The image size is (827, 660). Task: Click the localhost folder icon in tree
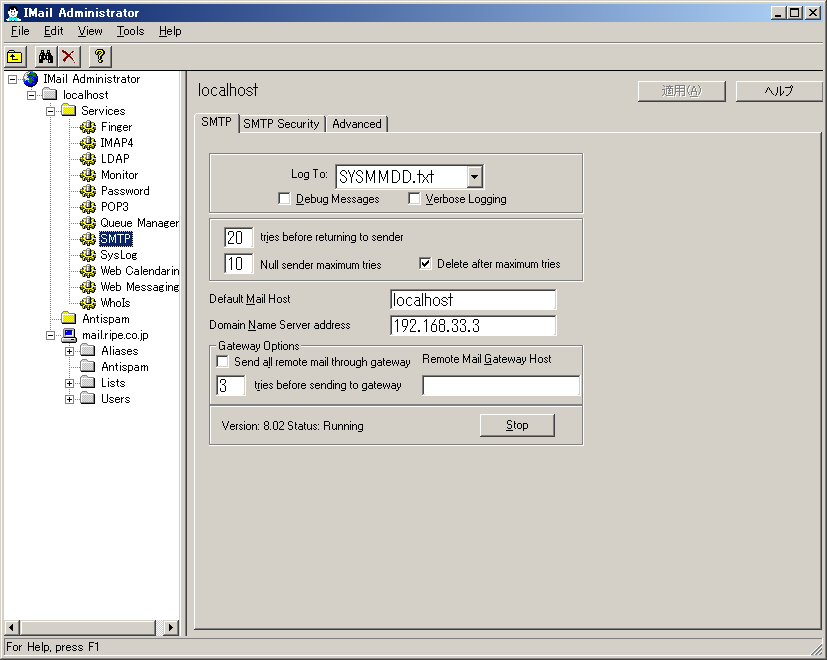coord(50,94)
